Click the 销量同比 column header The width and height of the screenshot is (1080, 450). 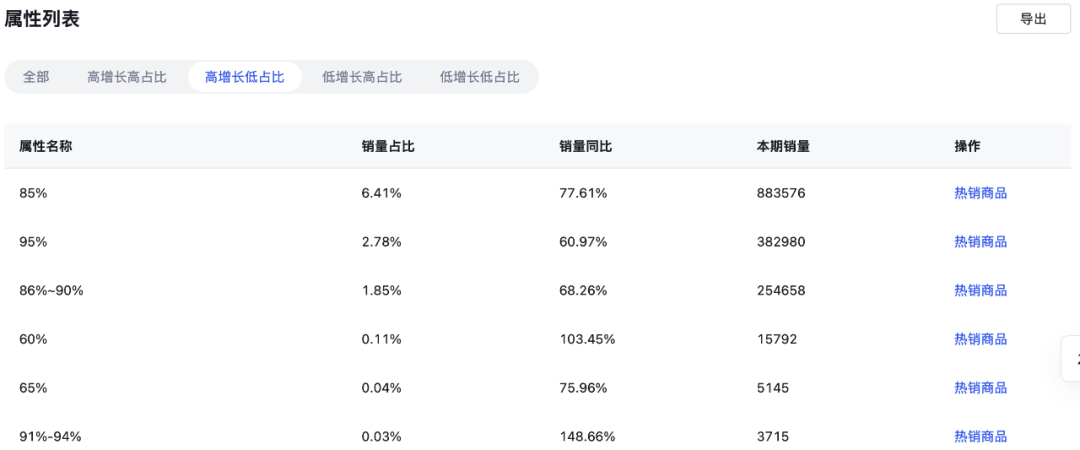[585, 146]
